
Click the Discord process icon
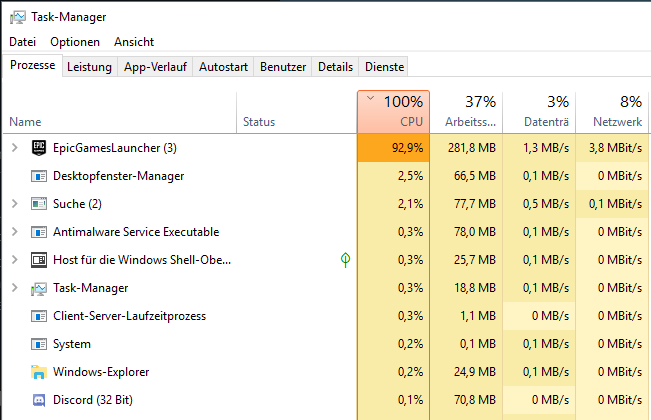pos(39,400)
